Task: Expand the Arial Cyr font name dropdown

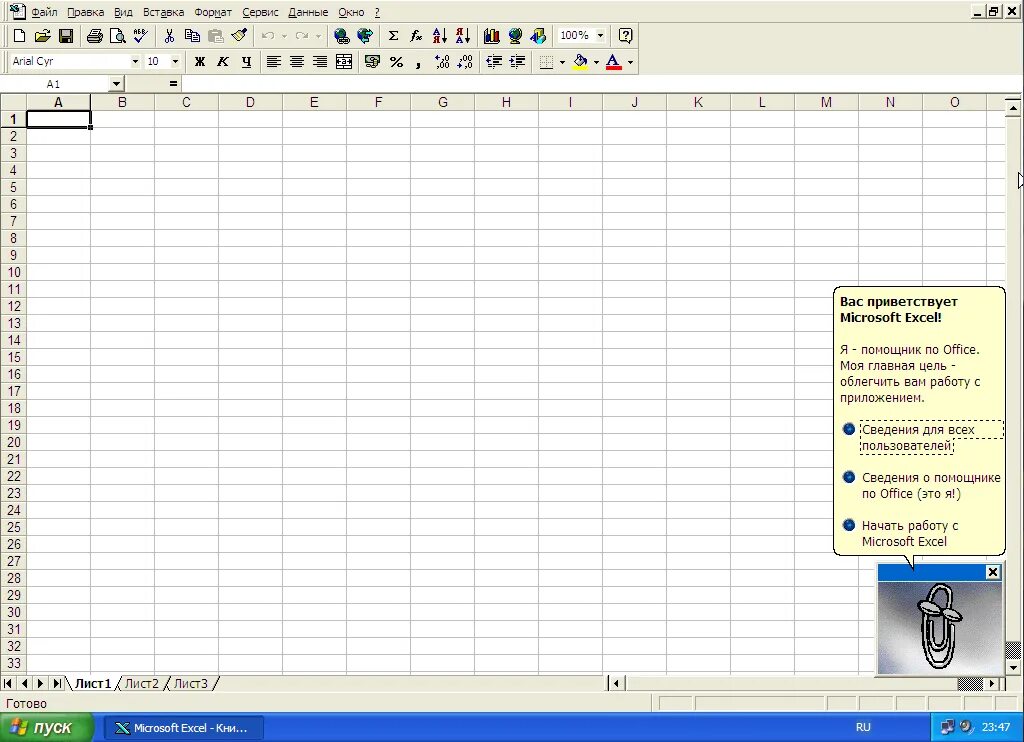Action: click(135, 61)
